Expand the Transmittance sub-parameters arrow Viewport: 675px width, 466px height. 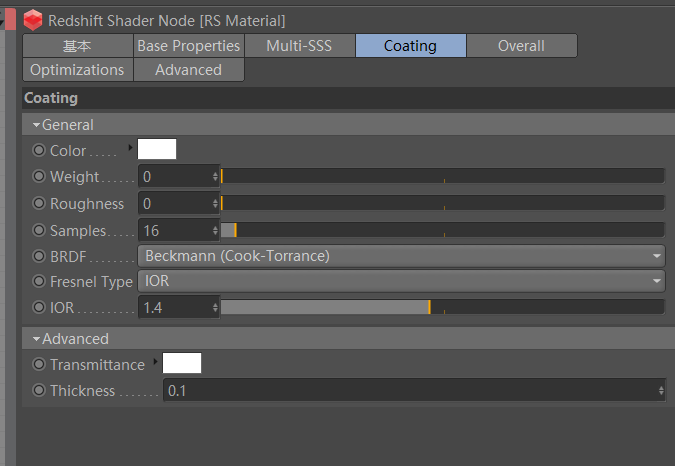(x=155, y=362)
